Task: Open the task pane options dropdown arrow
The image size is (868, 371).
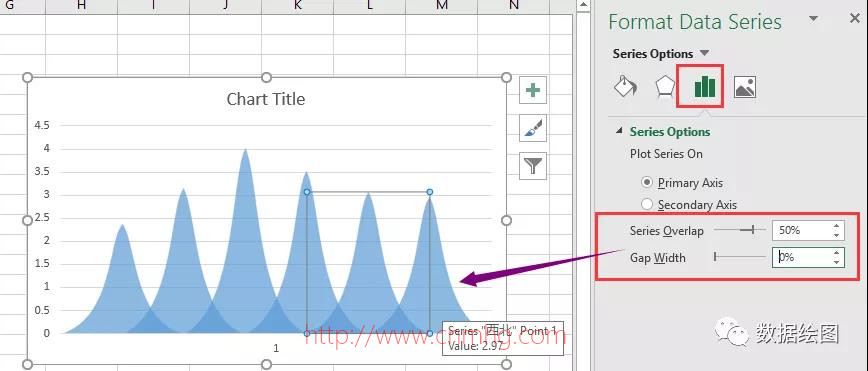Action: point(813,19)
